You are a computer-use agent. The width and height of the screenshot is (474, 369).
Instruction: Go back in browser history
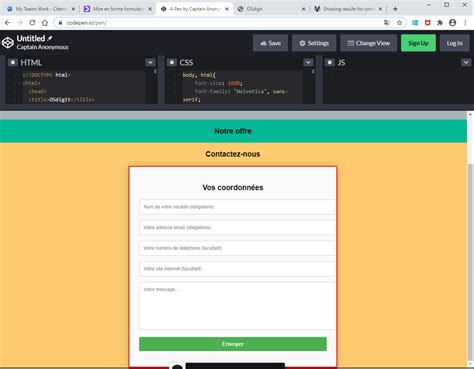click(x=7, y=23)
